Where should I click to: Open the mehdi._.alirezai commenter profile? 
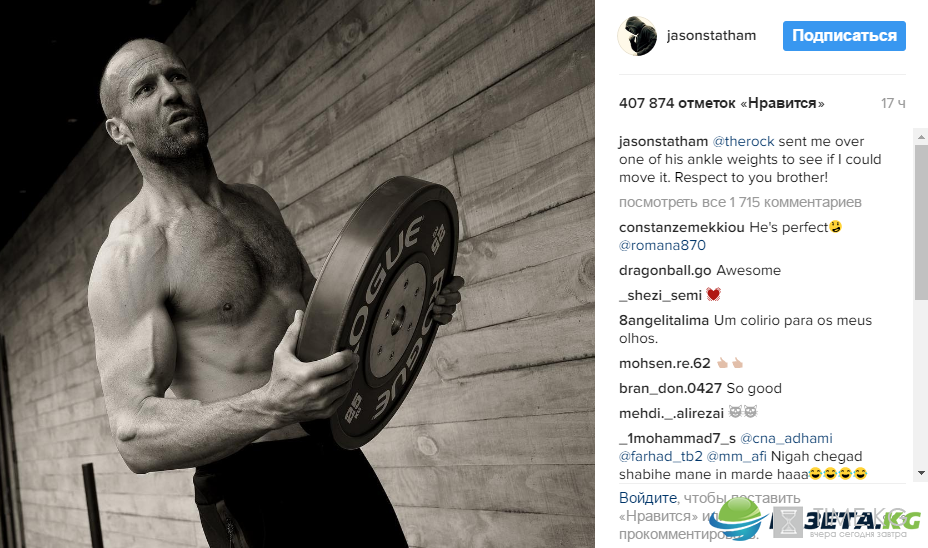pyautogui.click(x=671, y=413)
